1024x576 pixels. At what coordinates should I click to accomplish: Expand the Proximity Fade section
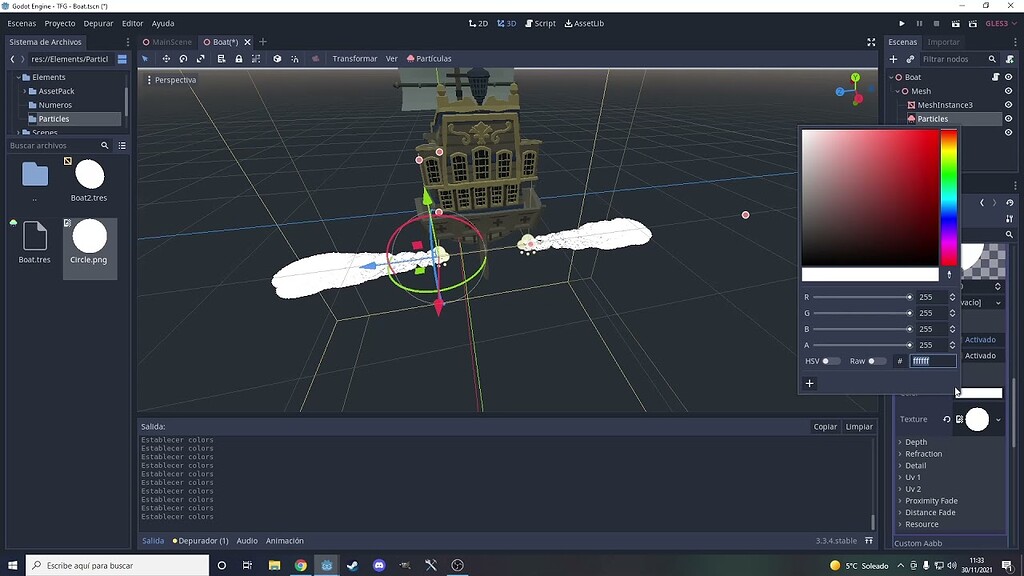931,501
